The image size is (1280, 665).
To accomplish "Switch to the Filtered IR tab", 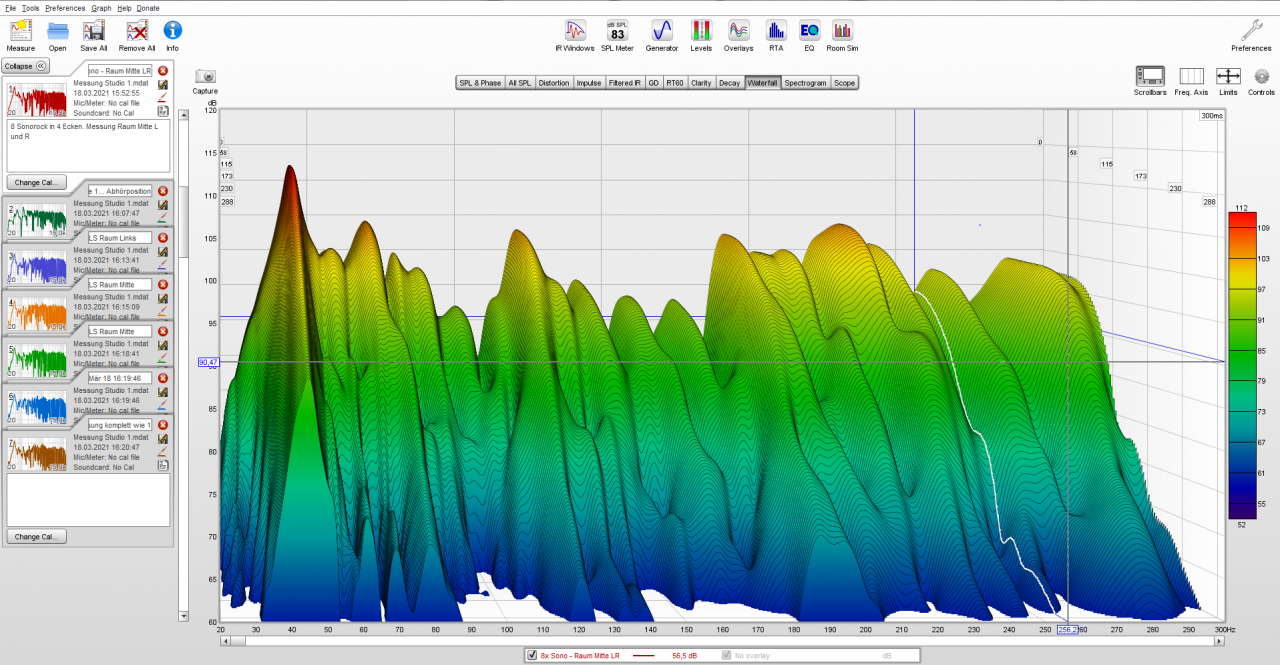I will 625,83.
